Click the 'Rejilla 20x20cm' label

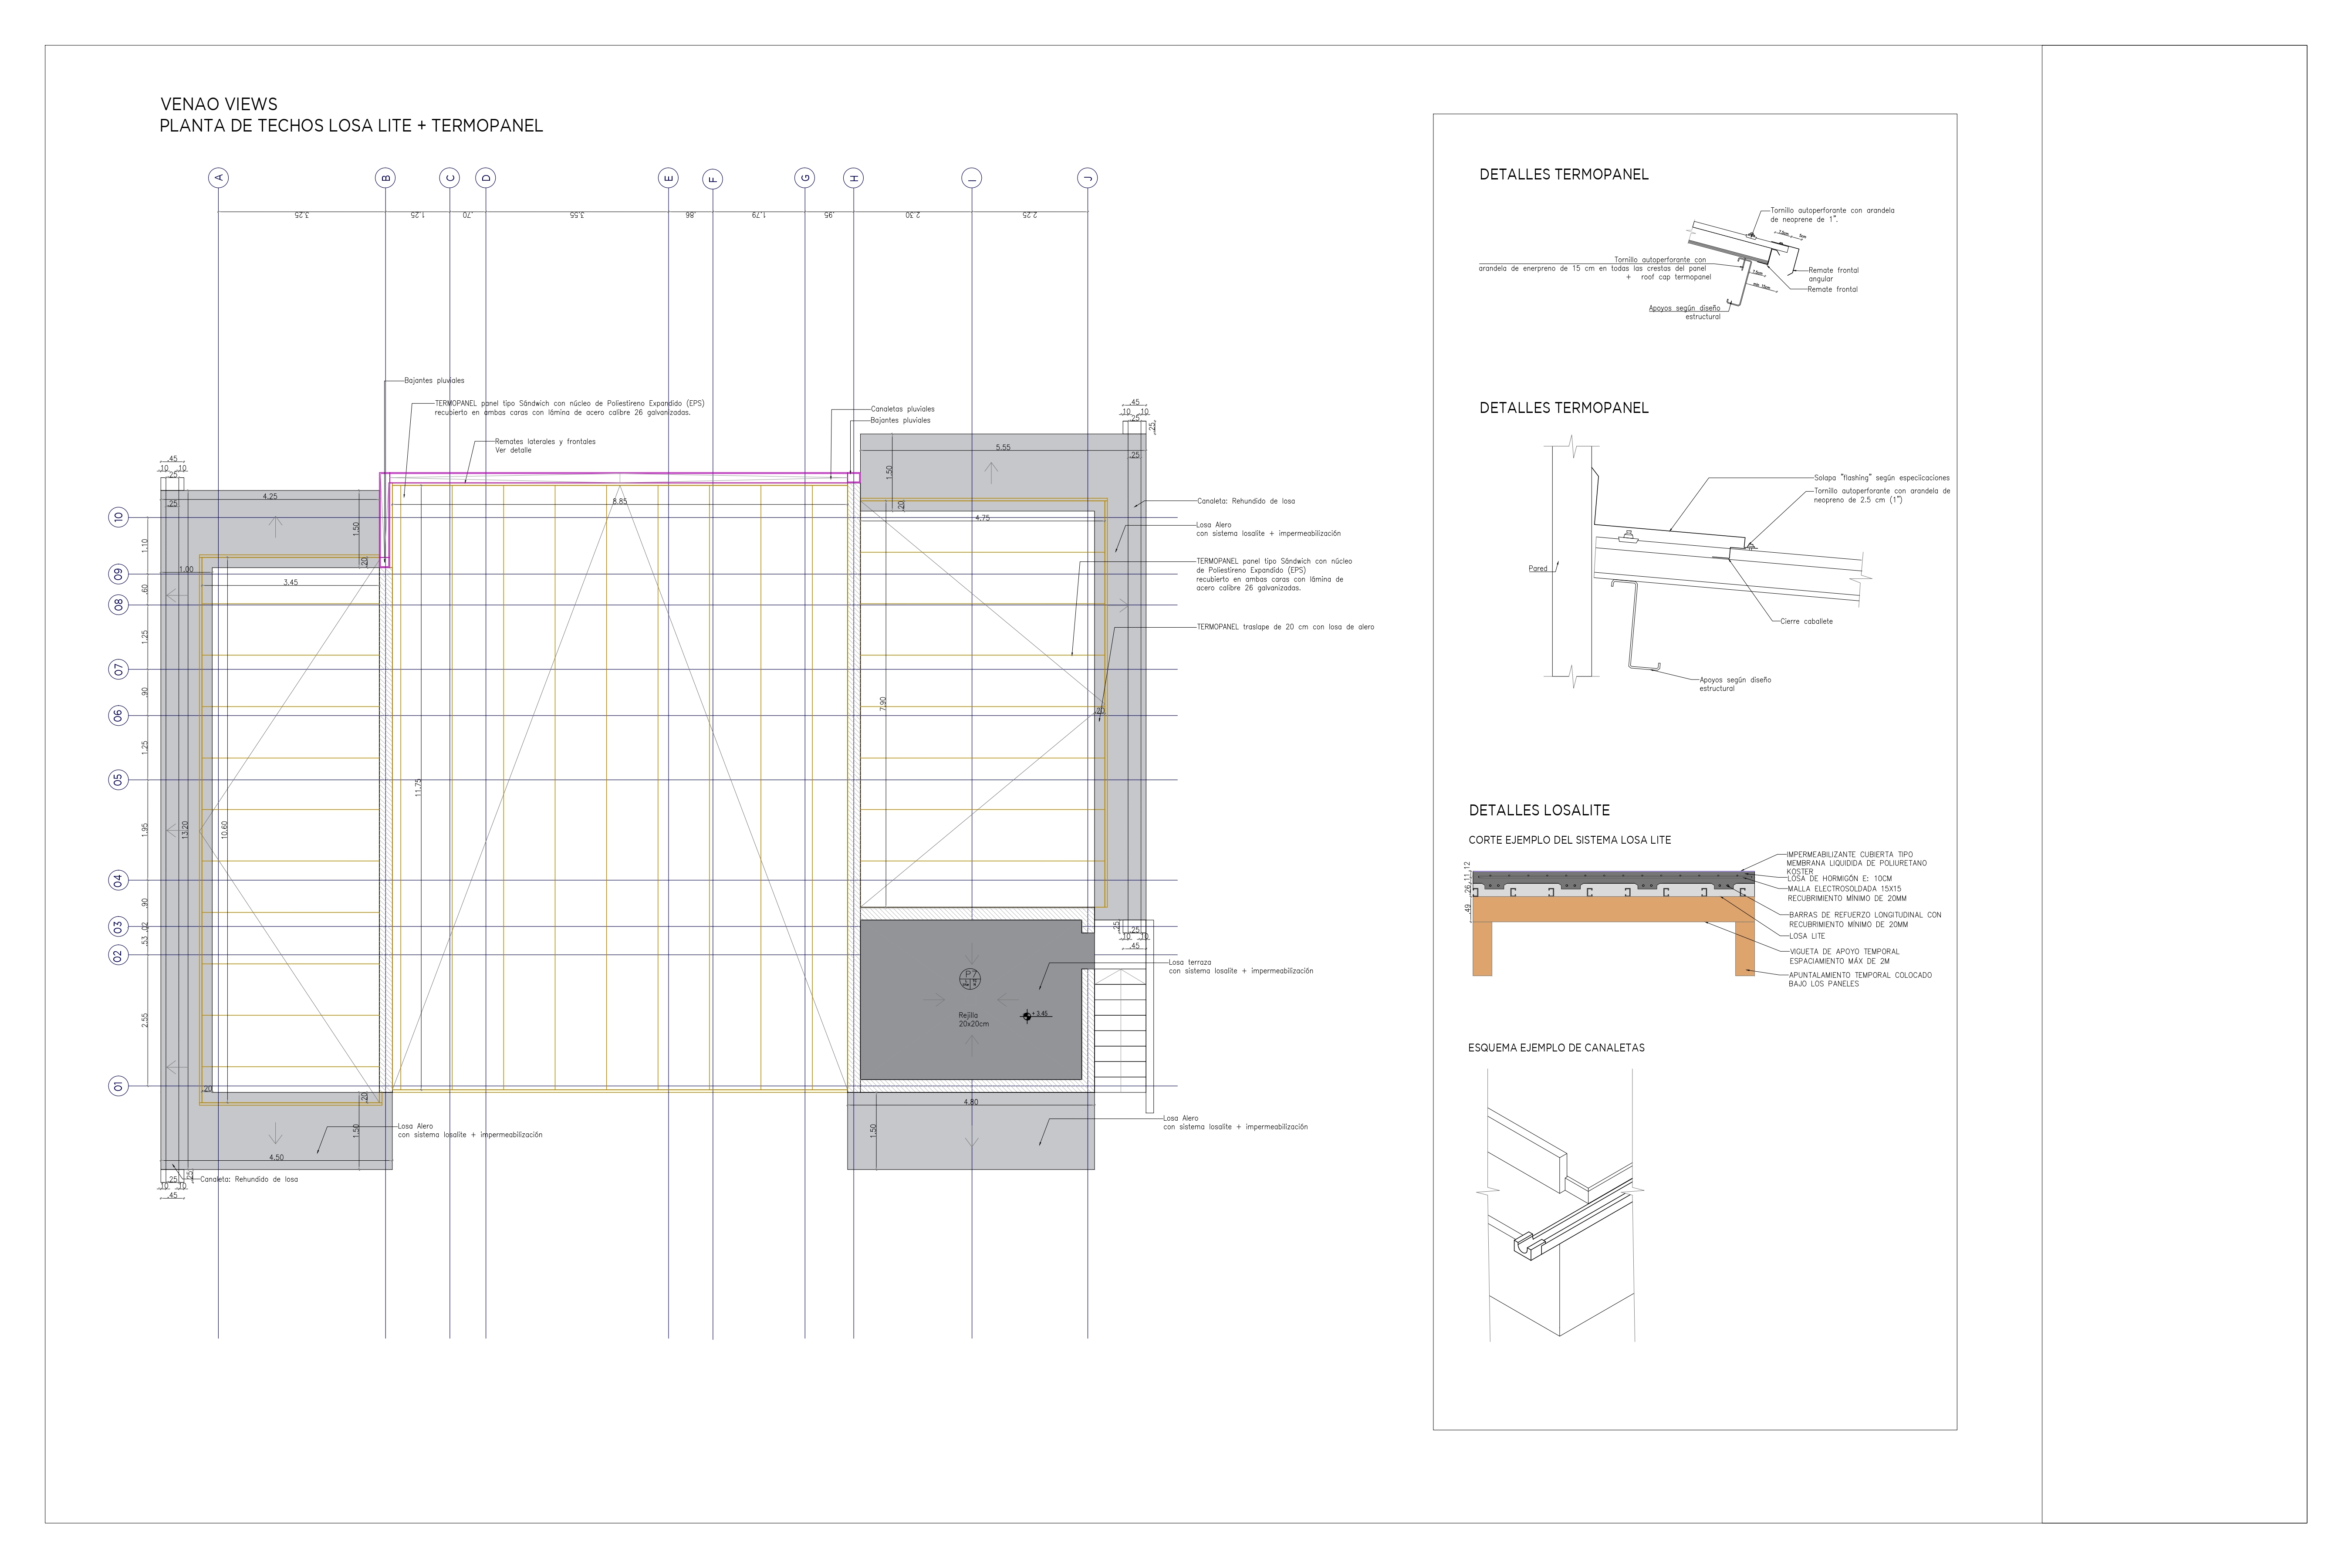pyautogui.click(x=973, y=1020)
